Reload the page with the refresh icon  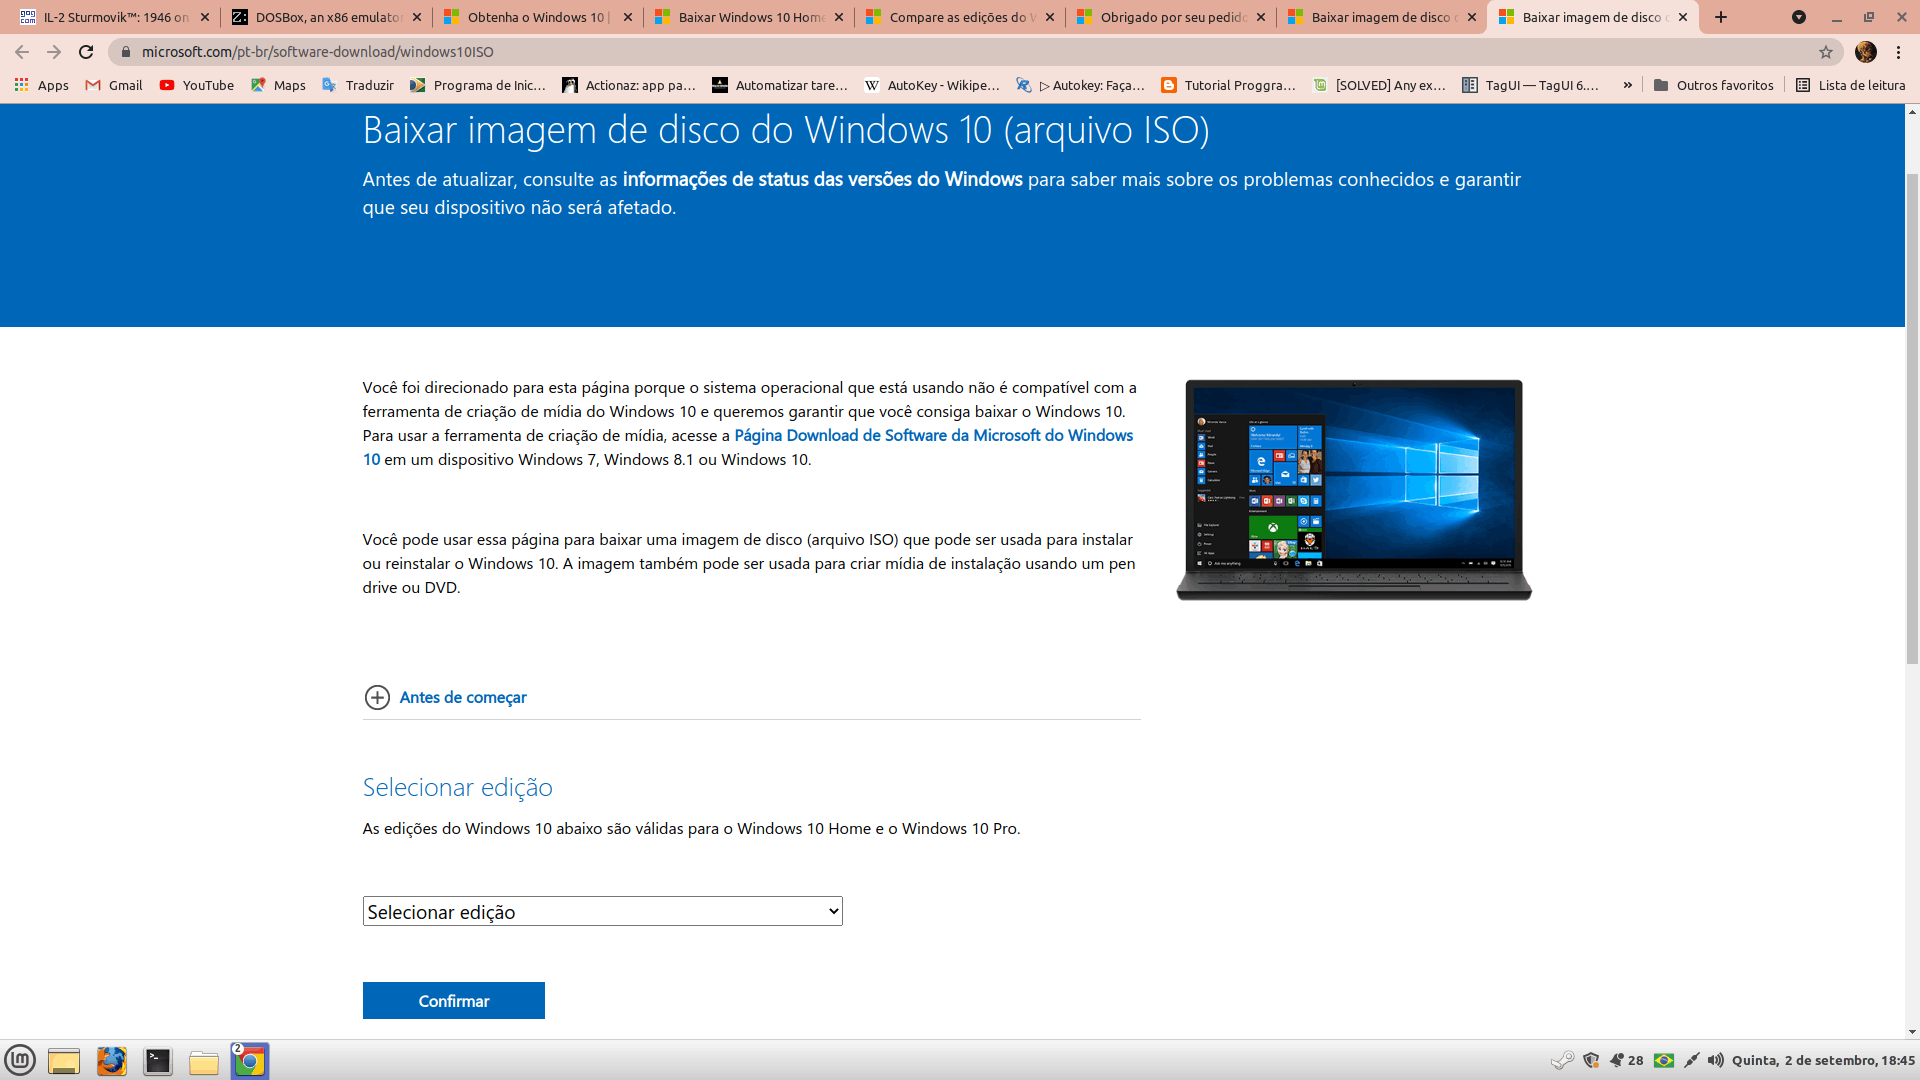point(86,52)
